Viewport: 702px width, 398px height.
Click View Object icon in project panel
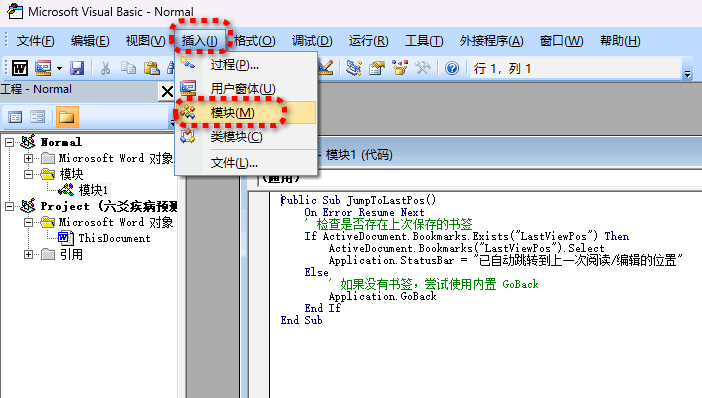point(38,117)
